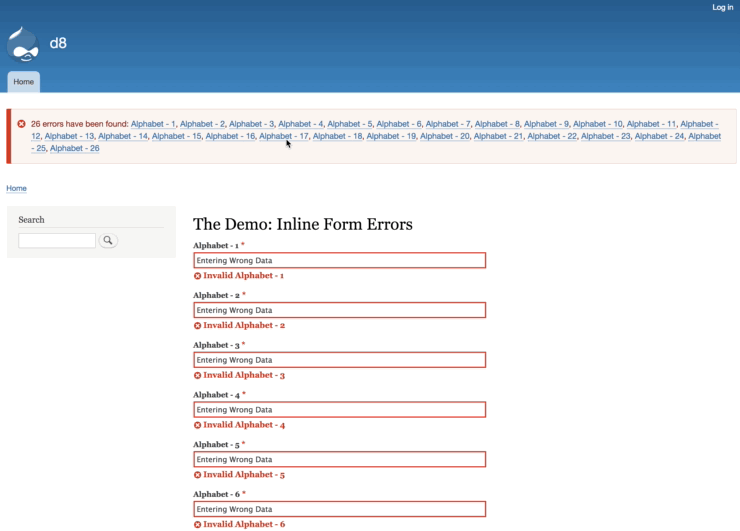740x531 pixels.
Task: Jump to Alphabet - 23 error link
Action: (x=605, y=136)
